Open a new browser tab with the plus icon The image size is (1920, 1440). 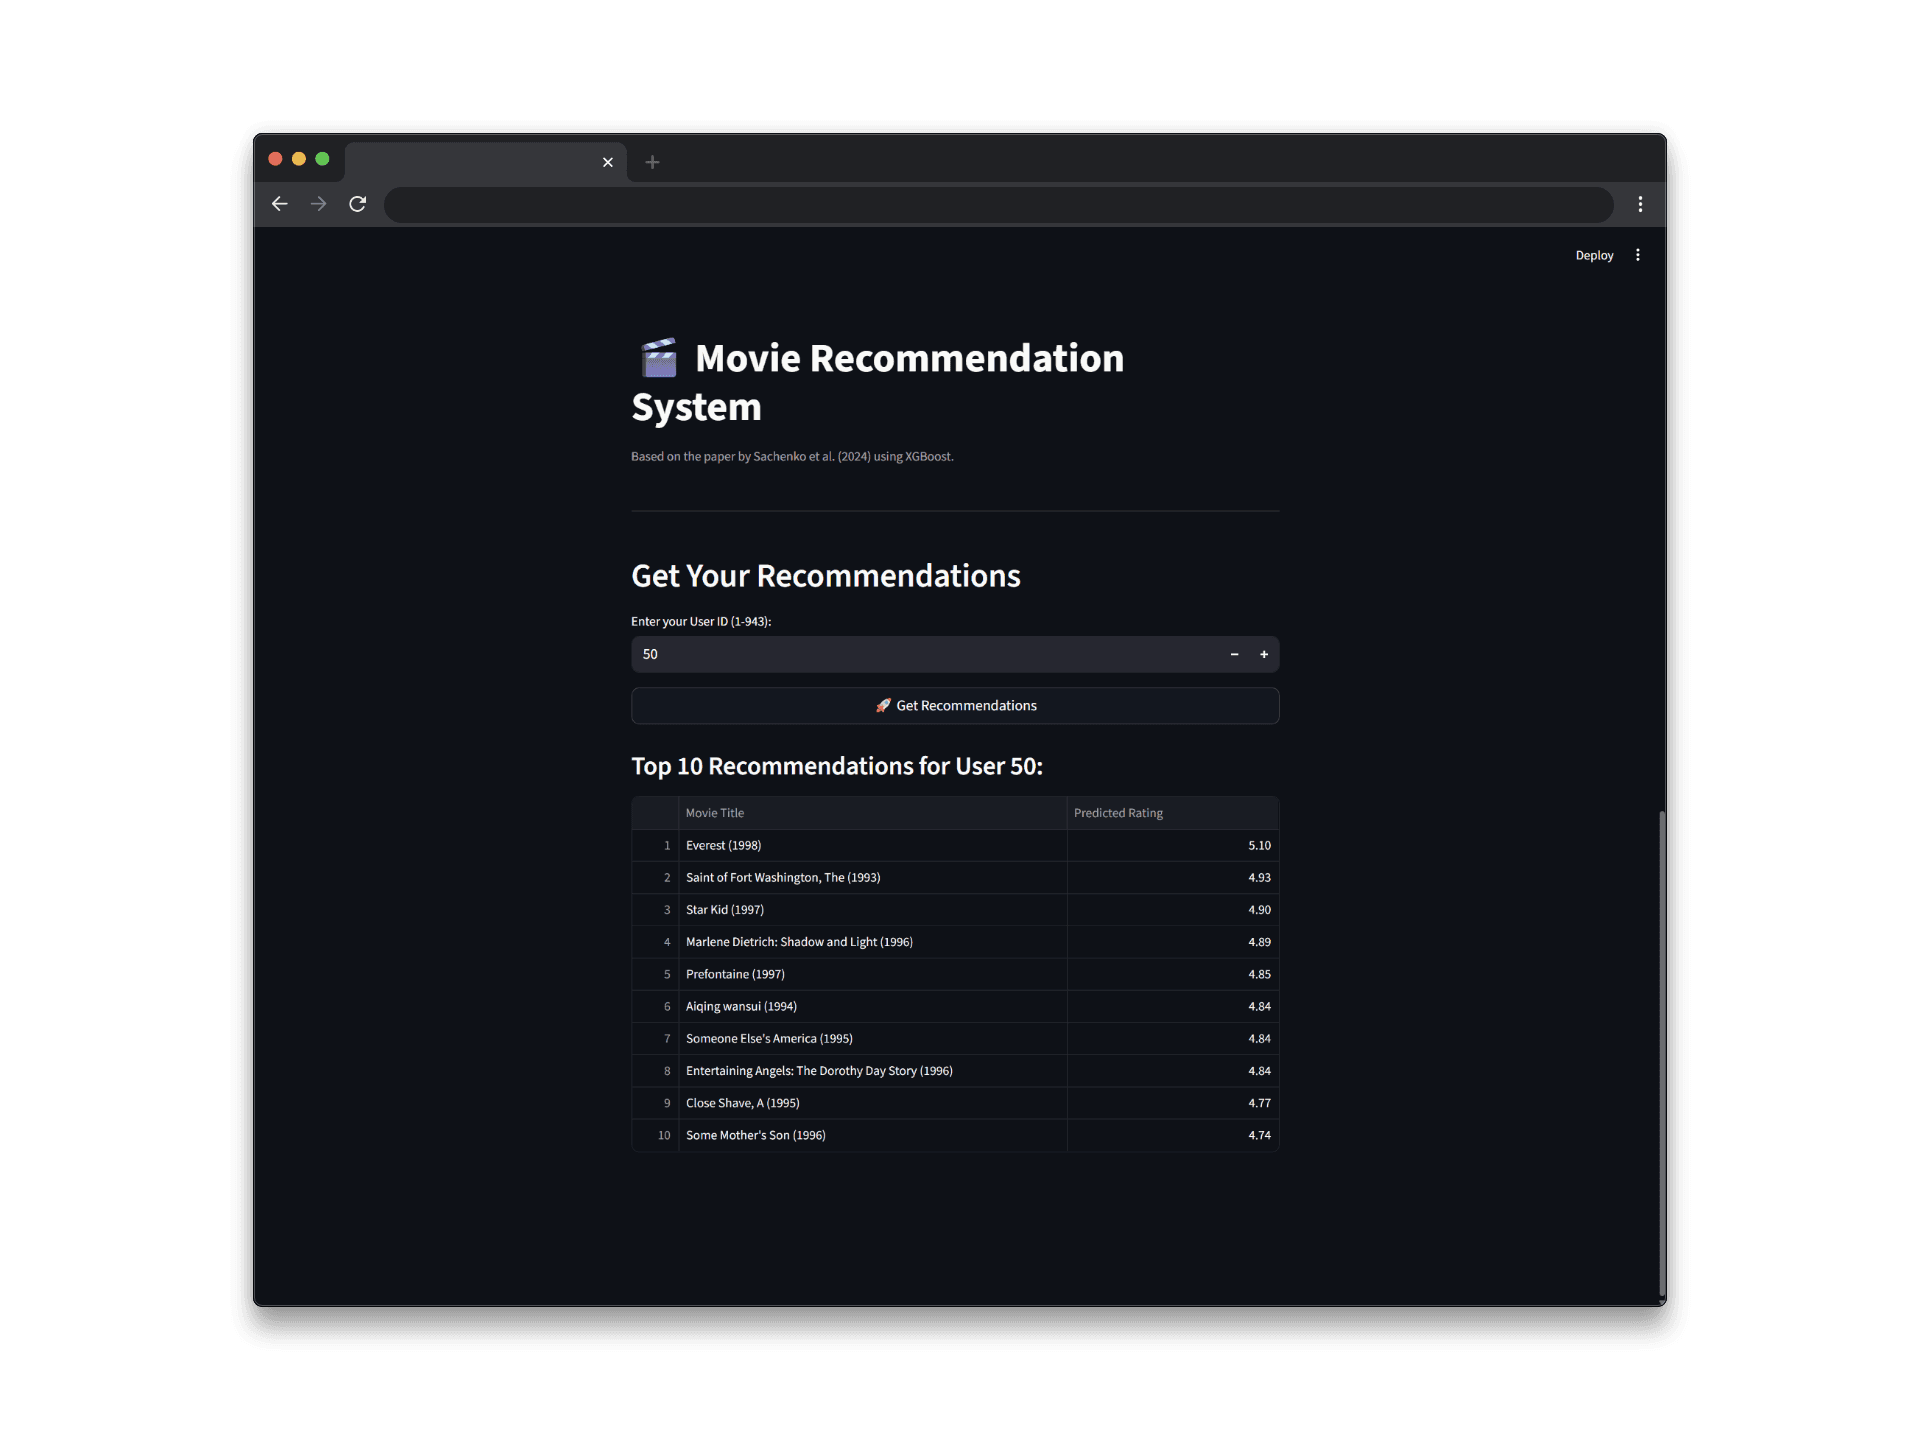tap(652, 162)
